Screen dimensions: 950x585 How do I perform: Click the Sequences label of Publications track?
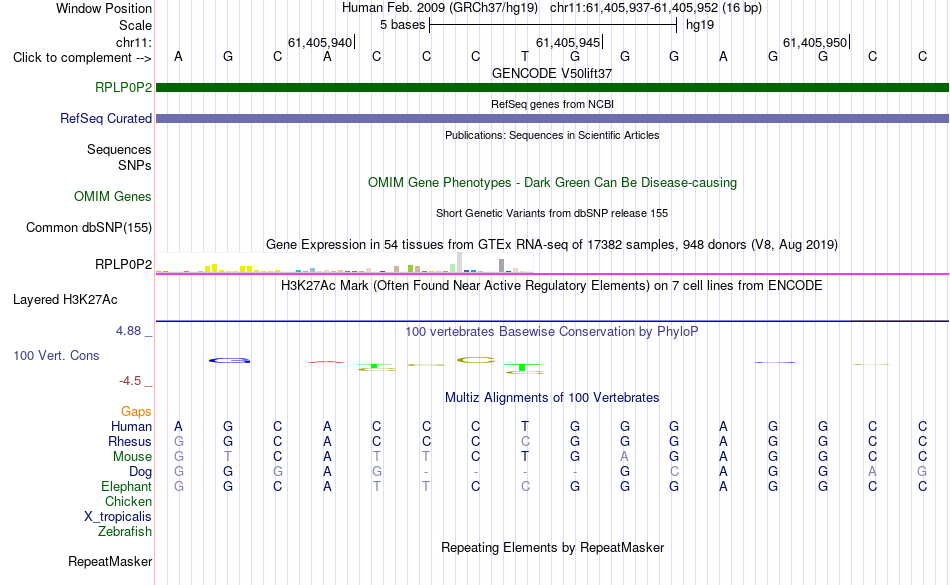(x=119, y=149)
